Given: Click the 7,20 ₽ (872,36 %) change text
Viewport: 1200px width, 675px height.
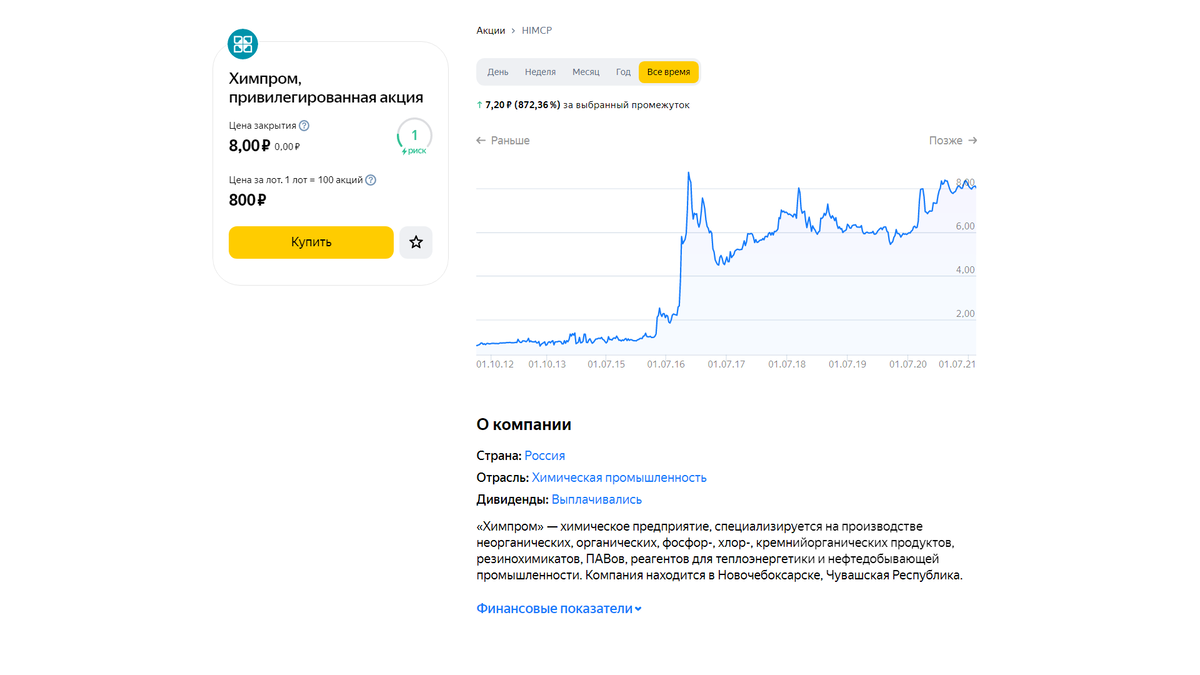Looking at the screenshot, I should click(523, 105).
